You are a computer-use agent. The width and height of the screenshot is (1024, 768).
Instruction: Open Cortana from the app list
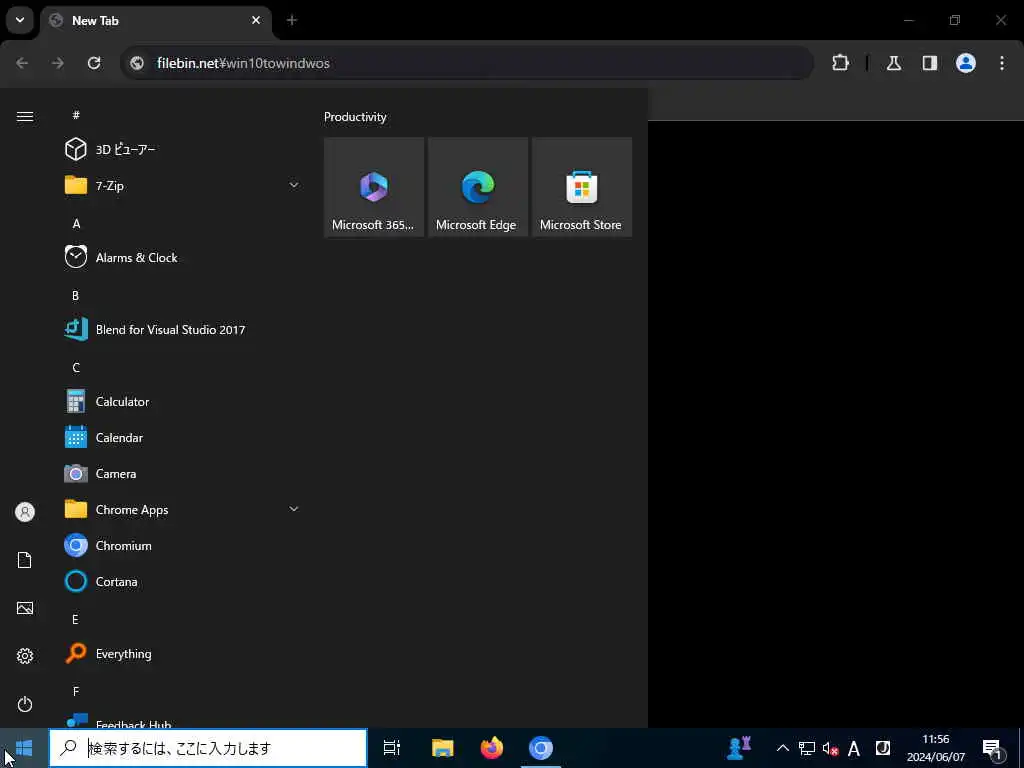[x=182, y=581]
